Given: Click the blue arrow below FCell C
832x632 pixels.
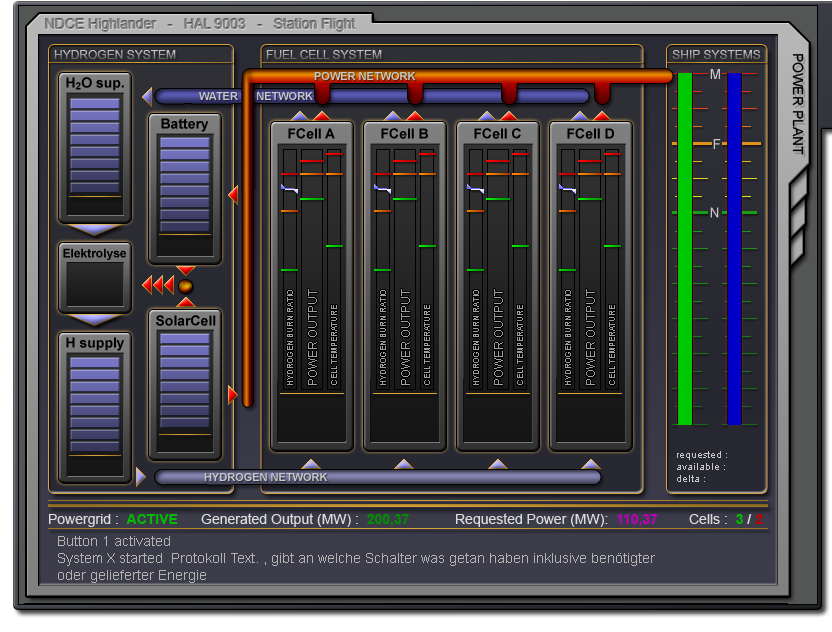Looking at the screenshot, I should point(497,463).
